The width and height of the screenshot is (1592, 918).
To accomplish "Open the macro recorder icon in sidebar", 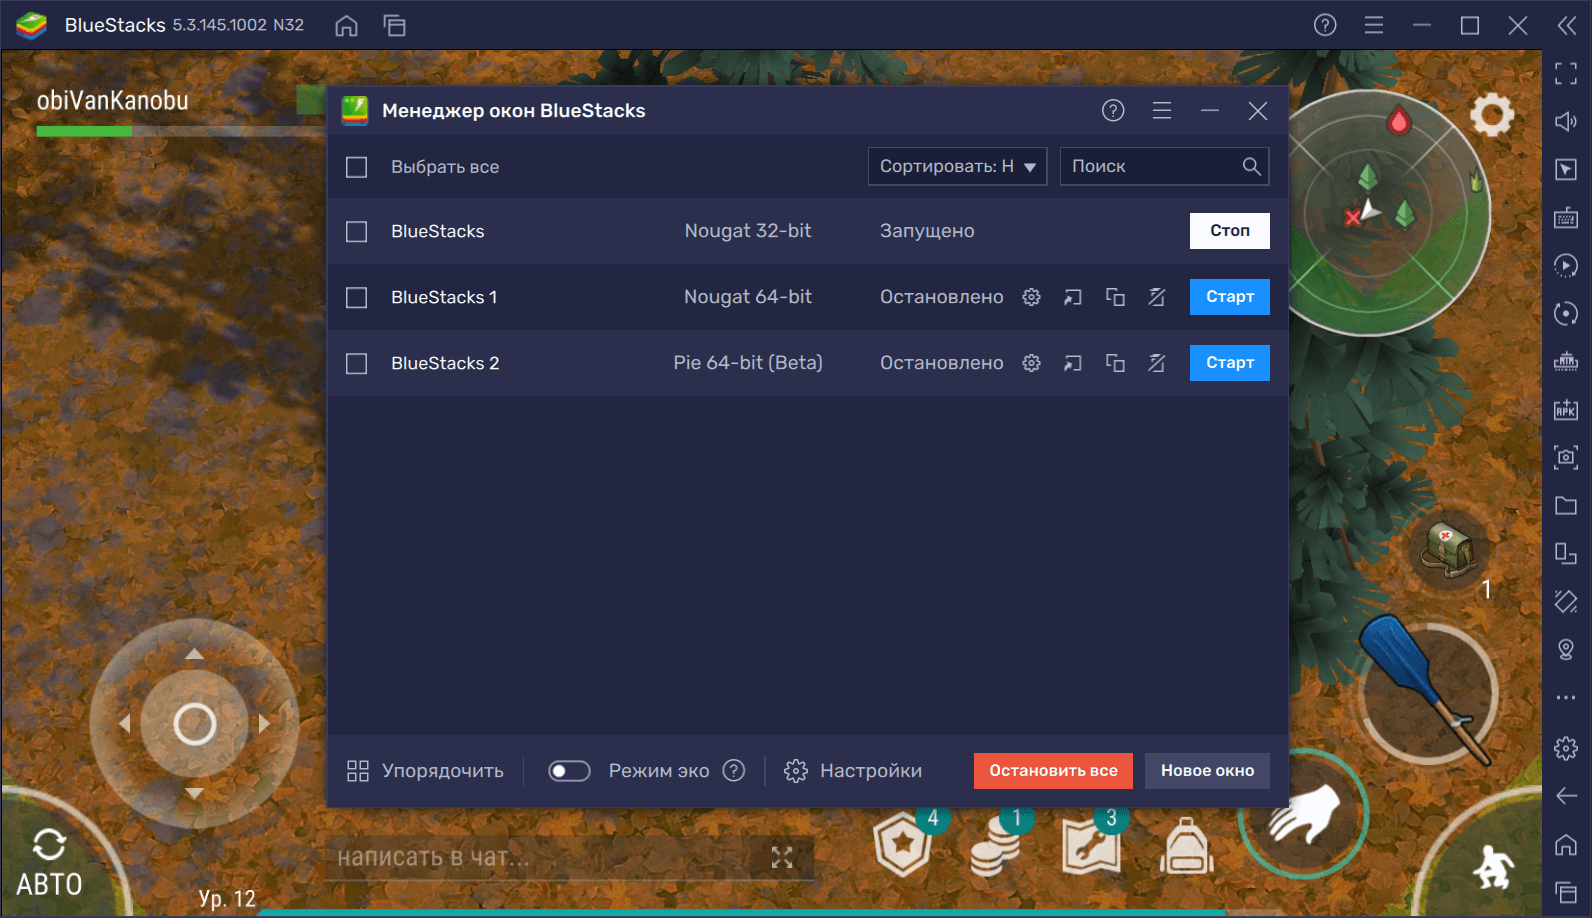I will click(1566, 265).
